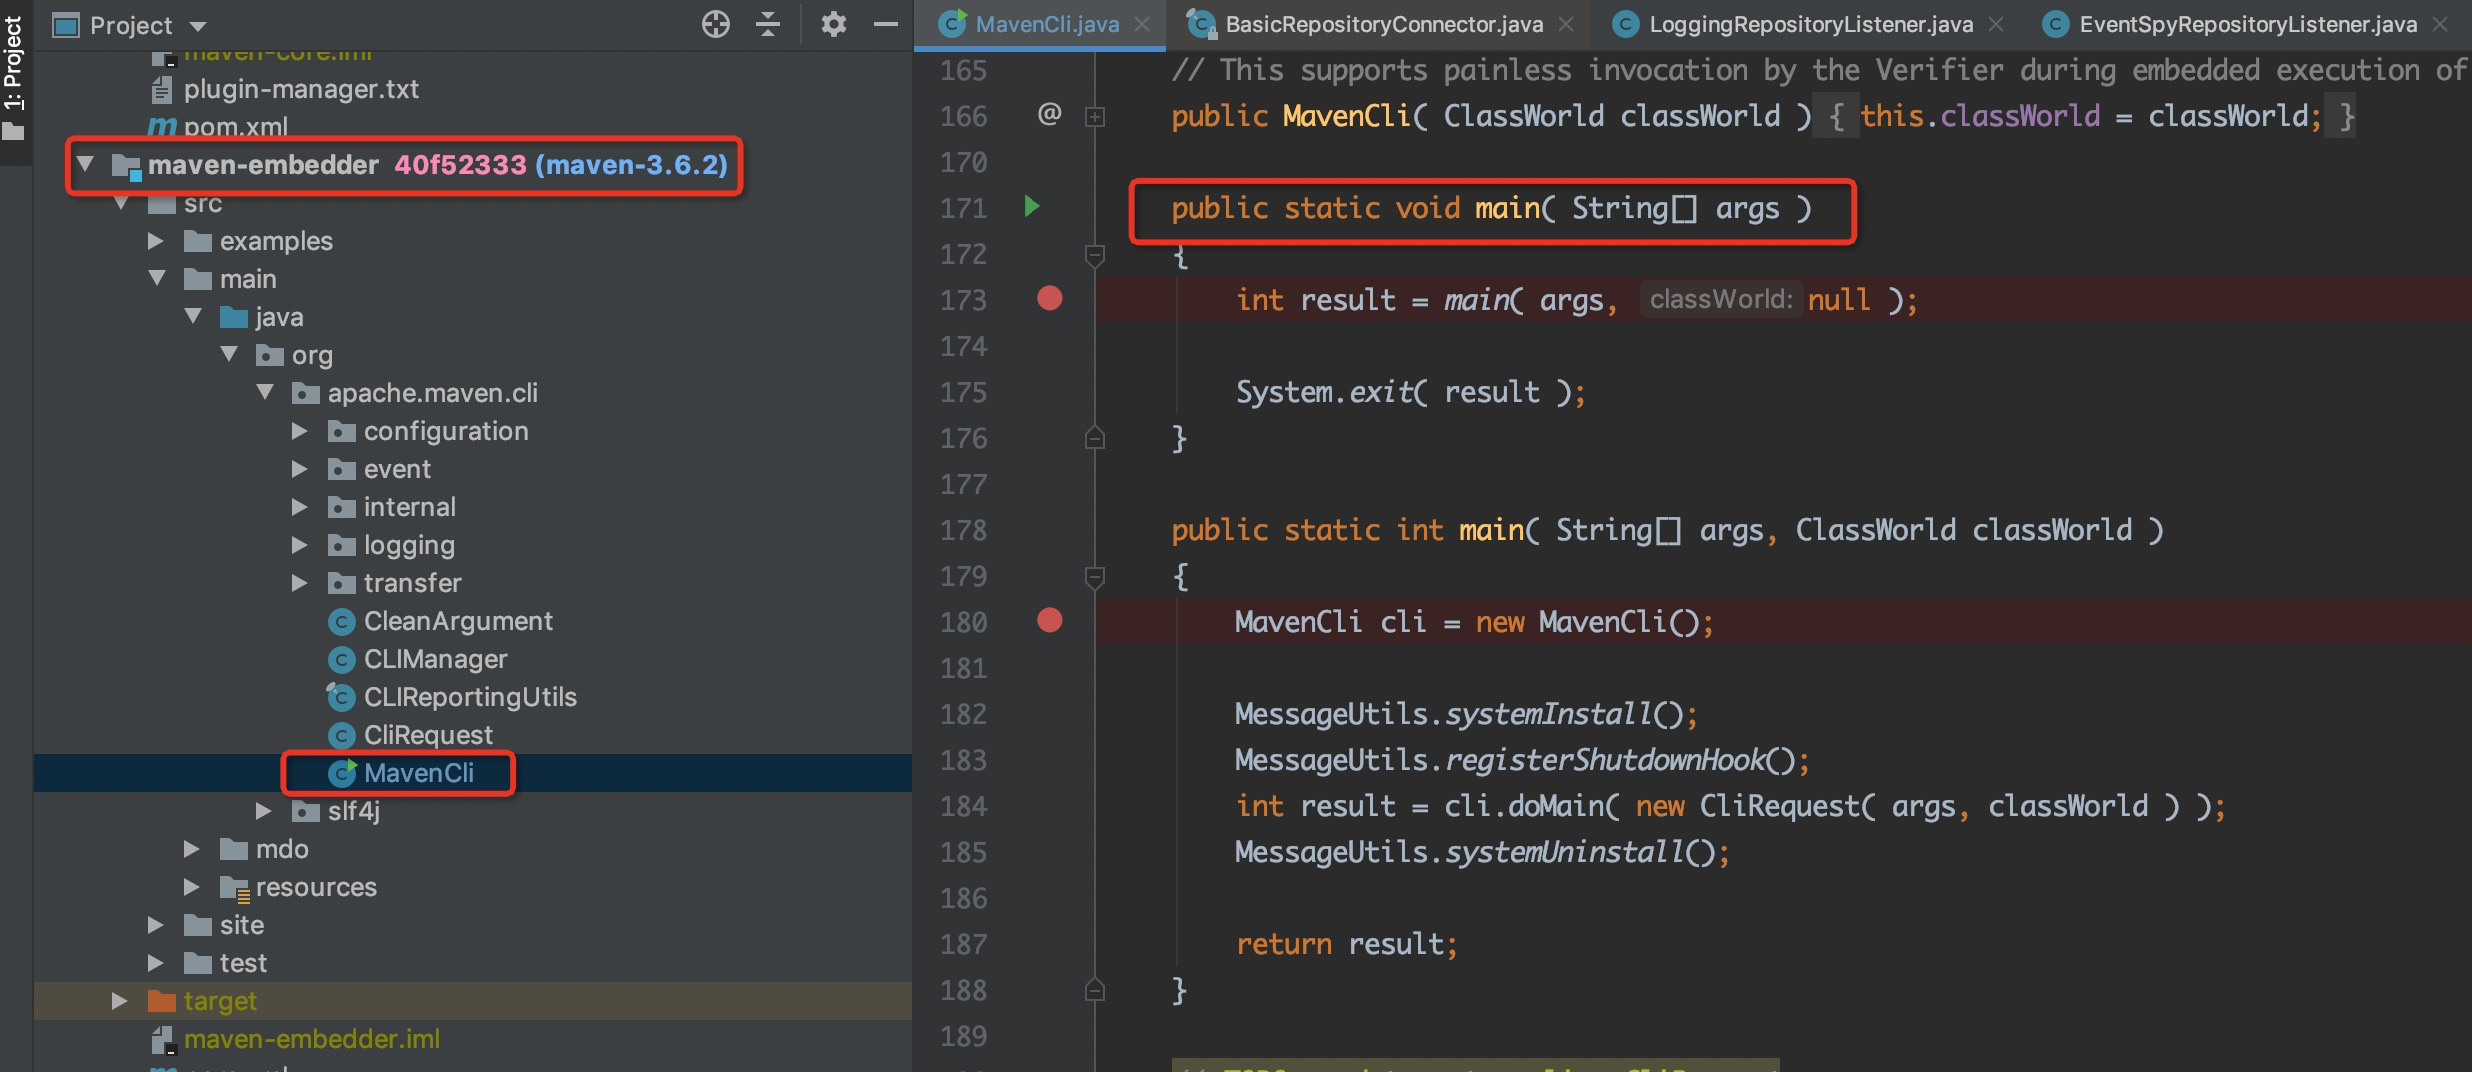This screenshot has height=1072, width=2472.
Task: Close the LoggingRepositoryListener.java tab
Action: coord(1996,24)
